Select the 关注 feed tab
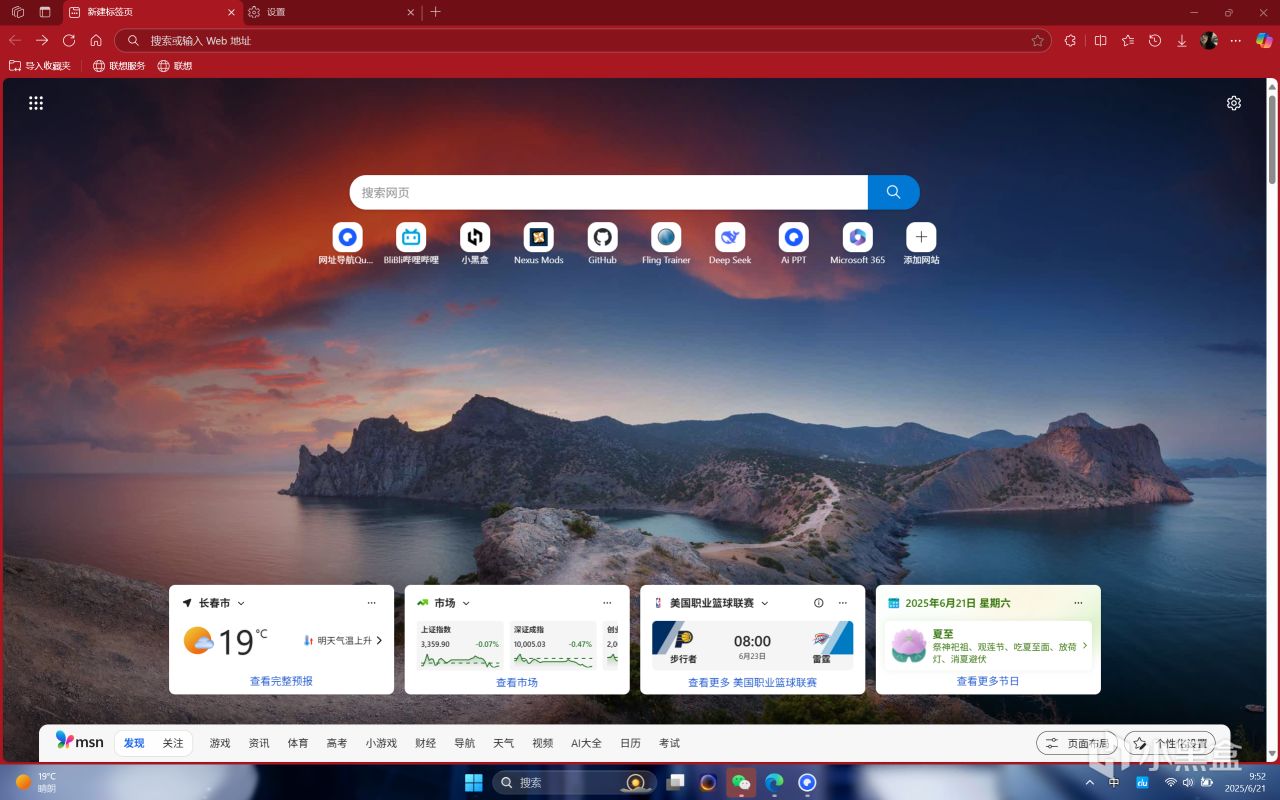Screen dimensions: 1280x800 (173, 743)
